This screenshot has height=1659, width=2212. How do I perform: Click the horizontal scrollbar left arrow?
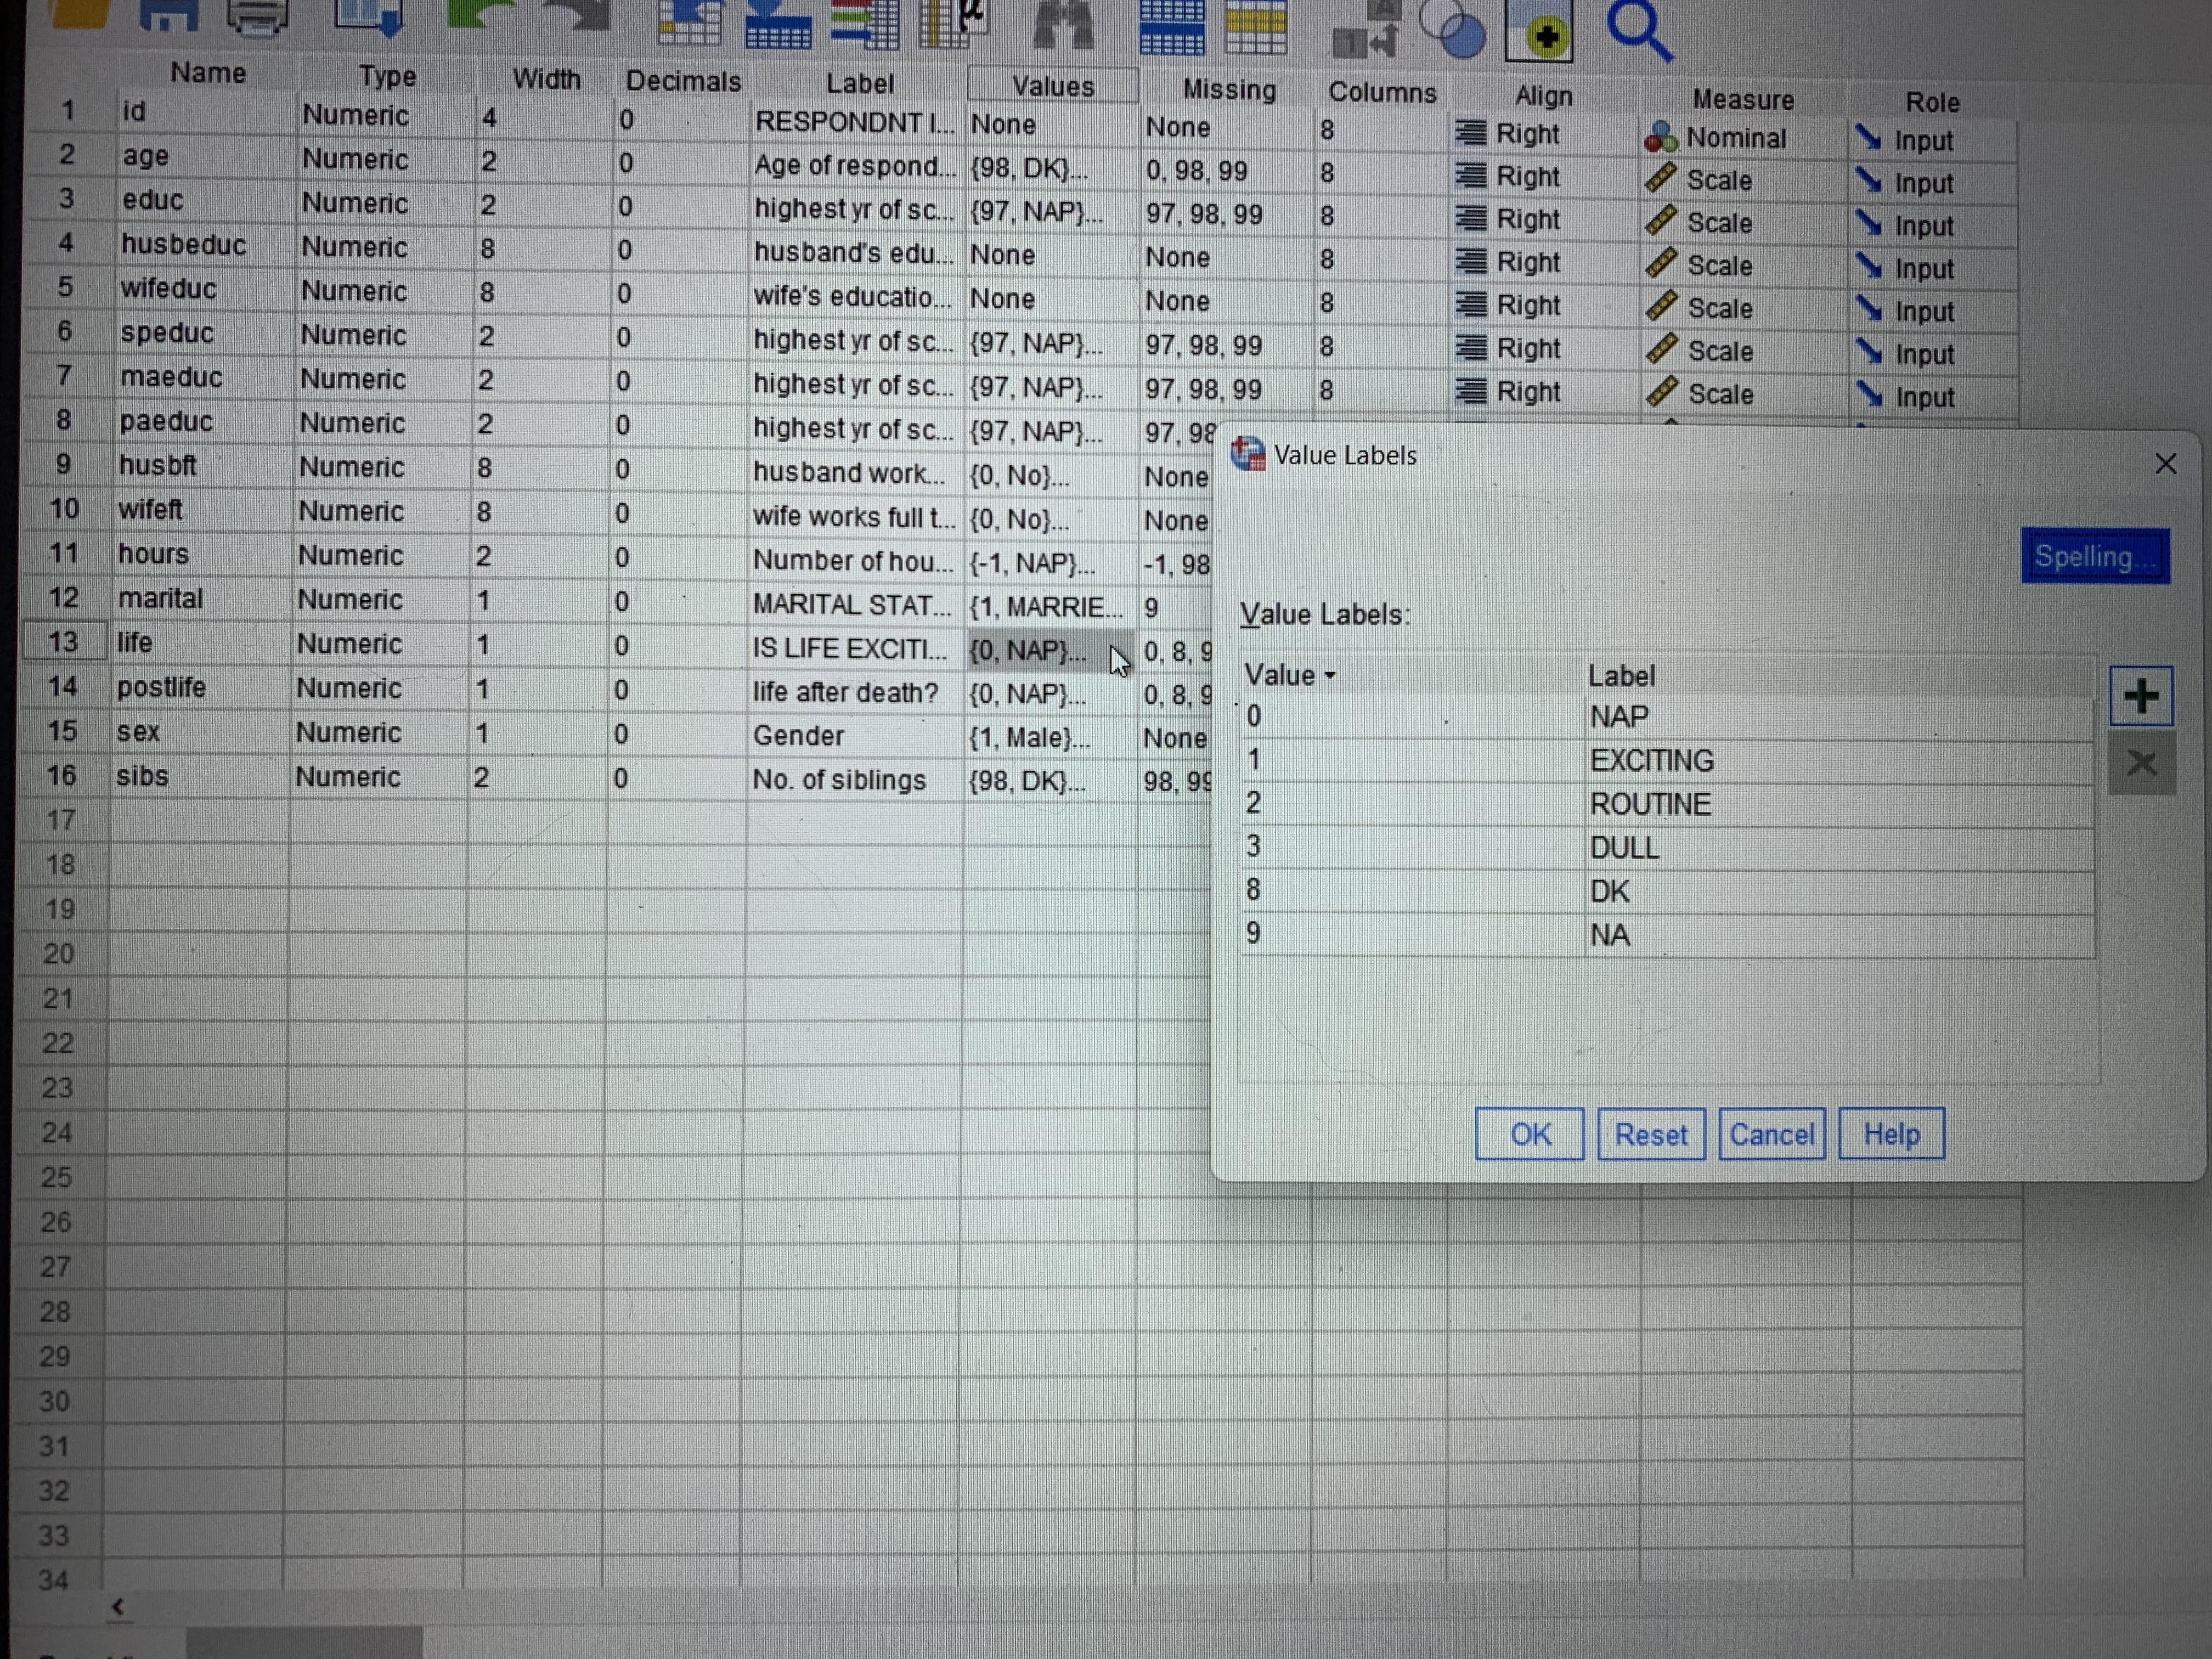click(118, 1607)
